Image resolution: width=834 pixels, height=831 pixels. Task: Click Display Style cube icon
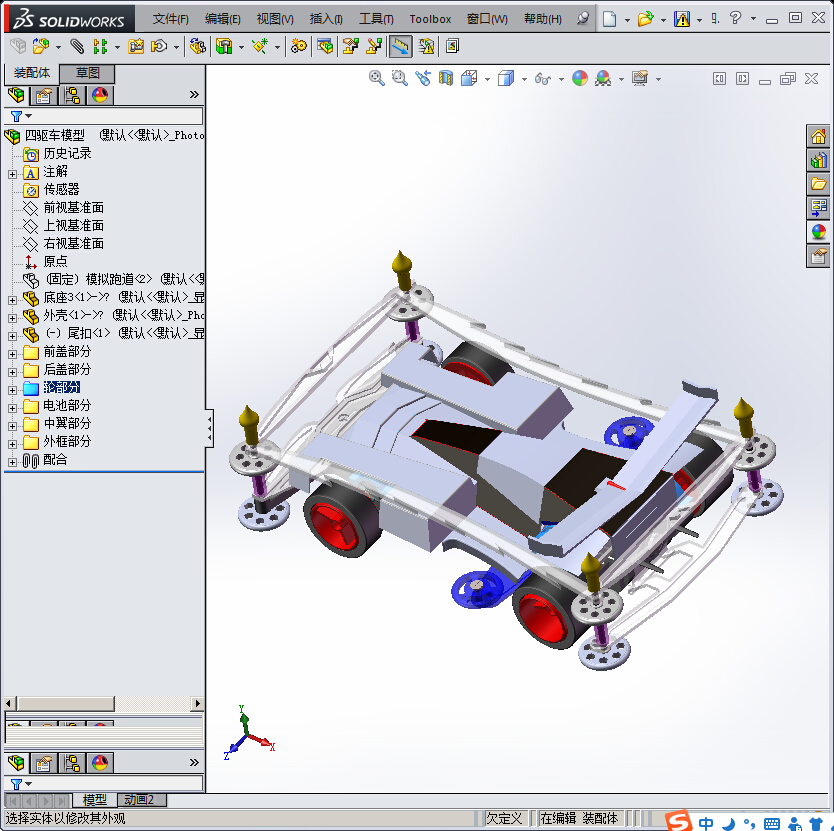pyautogui.click(x=506, y=79)
